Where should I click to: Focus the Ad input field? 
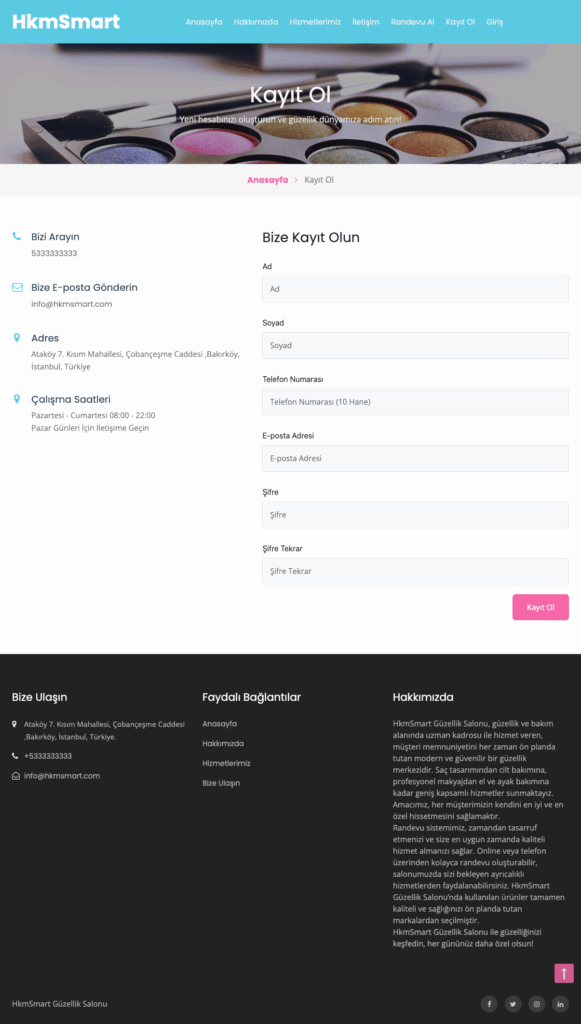point(415,289)
